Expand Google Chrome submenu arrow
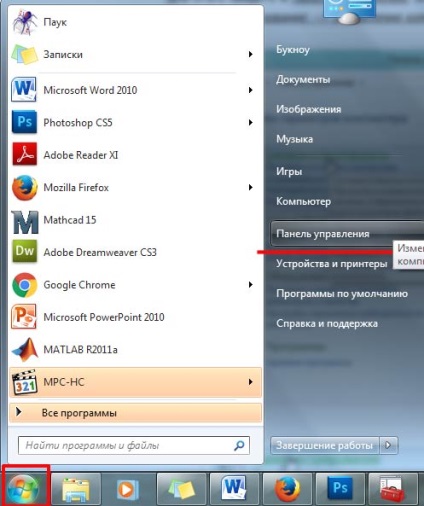Screen dimensions: 424x506 [250, 285]
